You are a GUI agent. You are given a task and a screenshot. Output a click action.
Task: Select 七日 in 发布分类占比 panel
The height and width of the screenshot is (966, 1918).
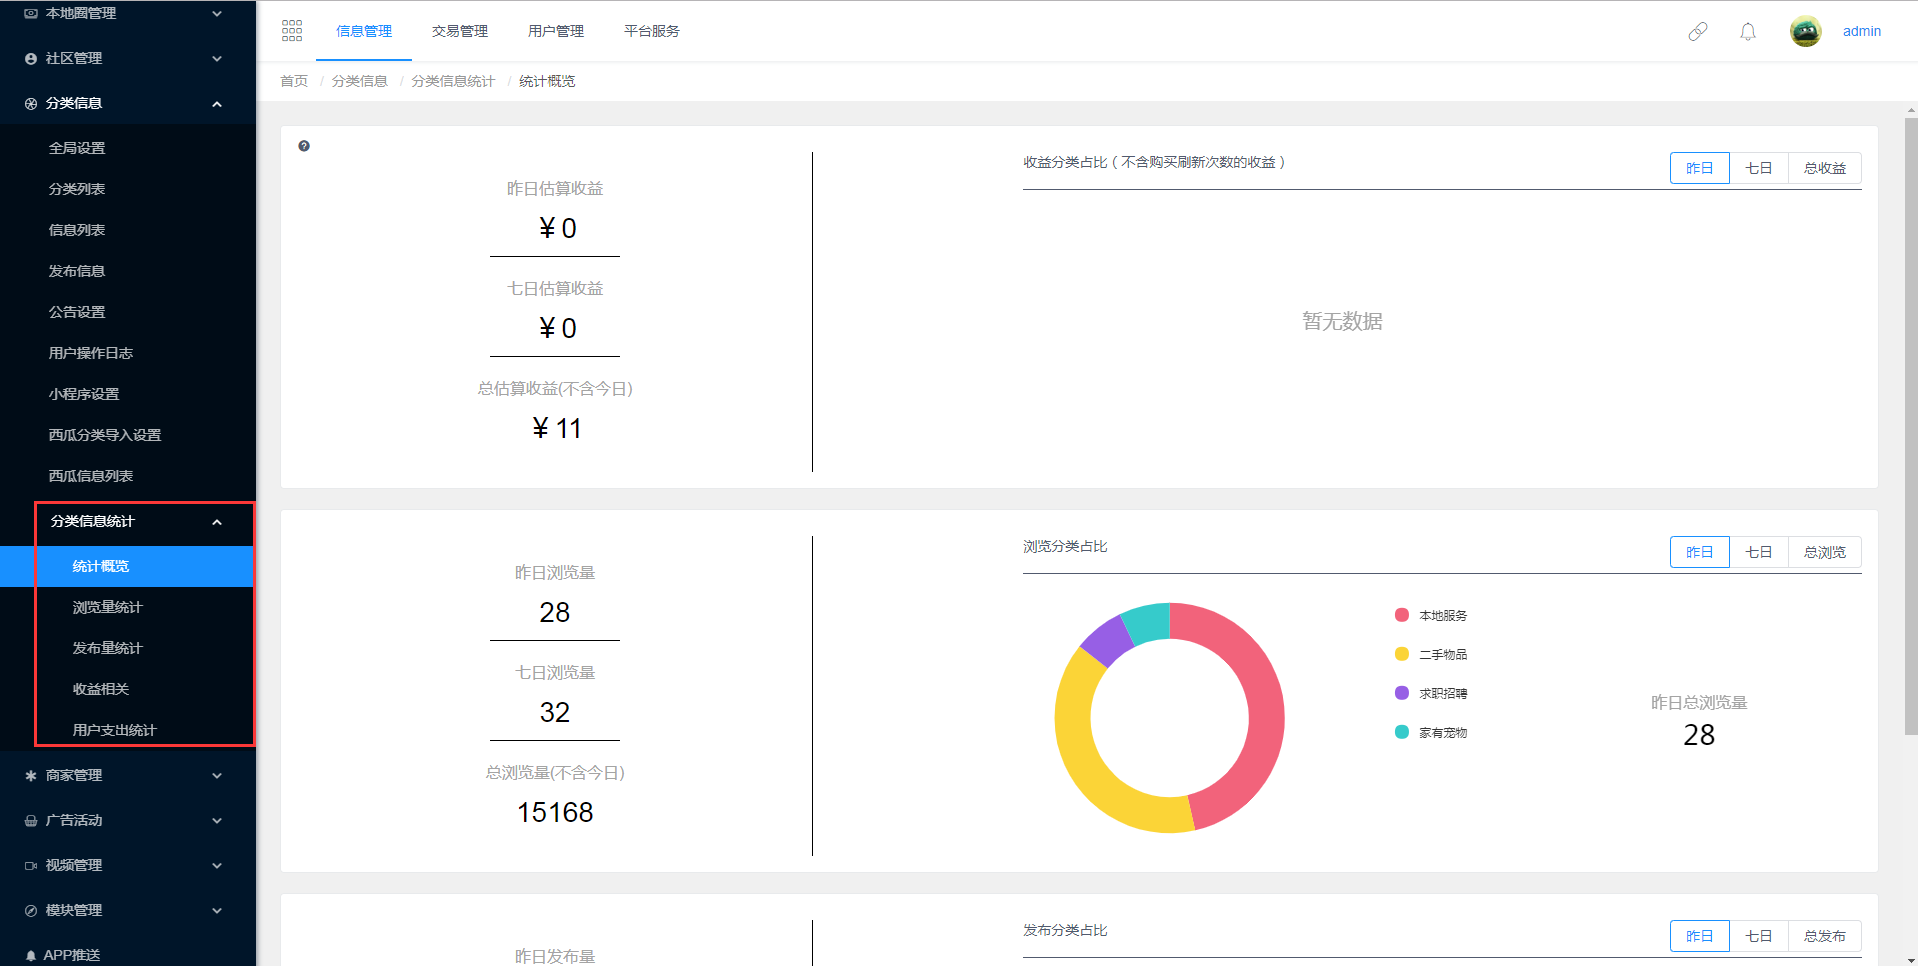[1759, 936]
